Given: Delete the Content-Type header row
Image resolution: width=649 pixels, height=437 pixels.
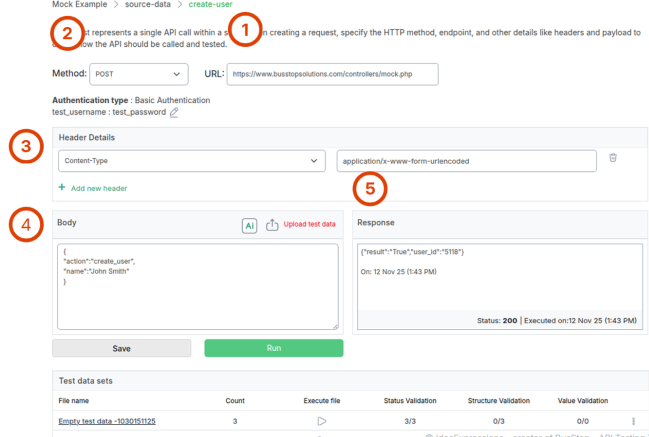Looking at the screenshot, I should [x=613, y=158].
